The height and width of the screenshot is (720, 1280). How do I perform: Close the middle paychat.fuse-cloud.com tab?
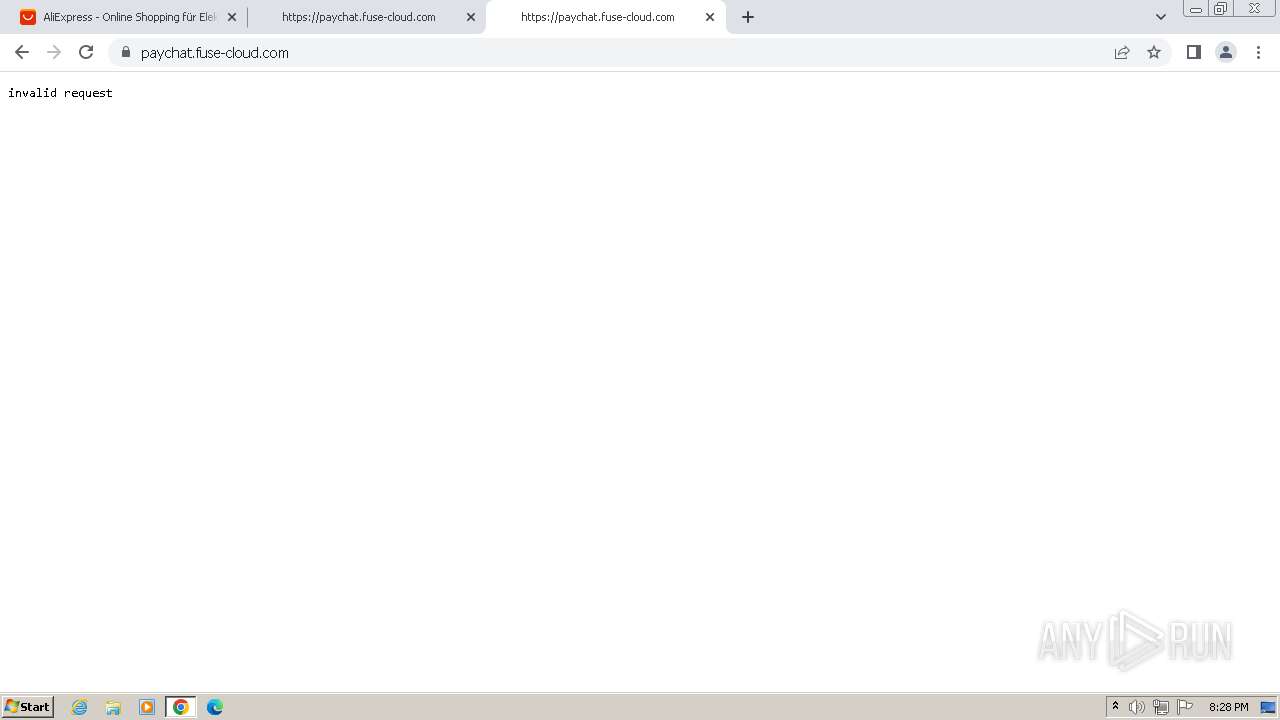point(471,17)
